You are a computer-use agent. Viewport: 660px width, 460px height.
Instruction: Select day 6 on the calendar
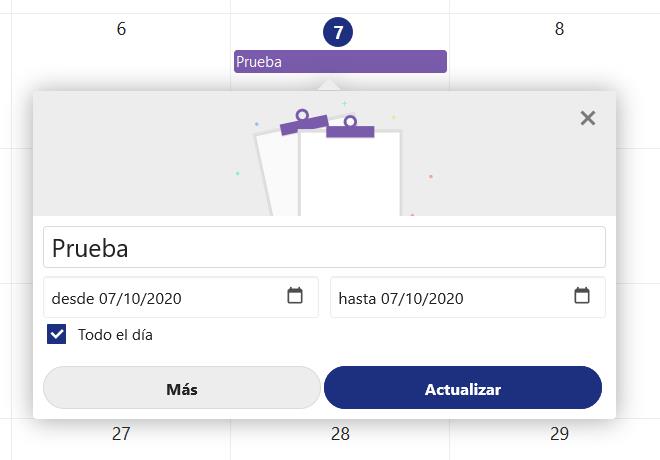coord(121,29)
